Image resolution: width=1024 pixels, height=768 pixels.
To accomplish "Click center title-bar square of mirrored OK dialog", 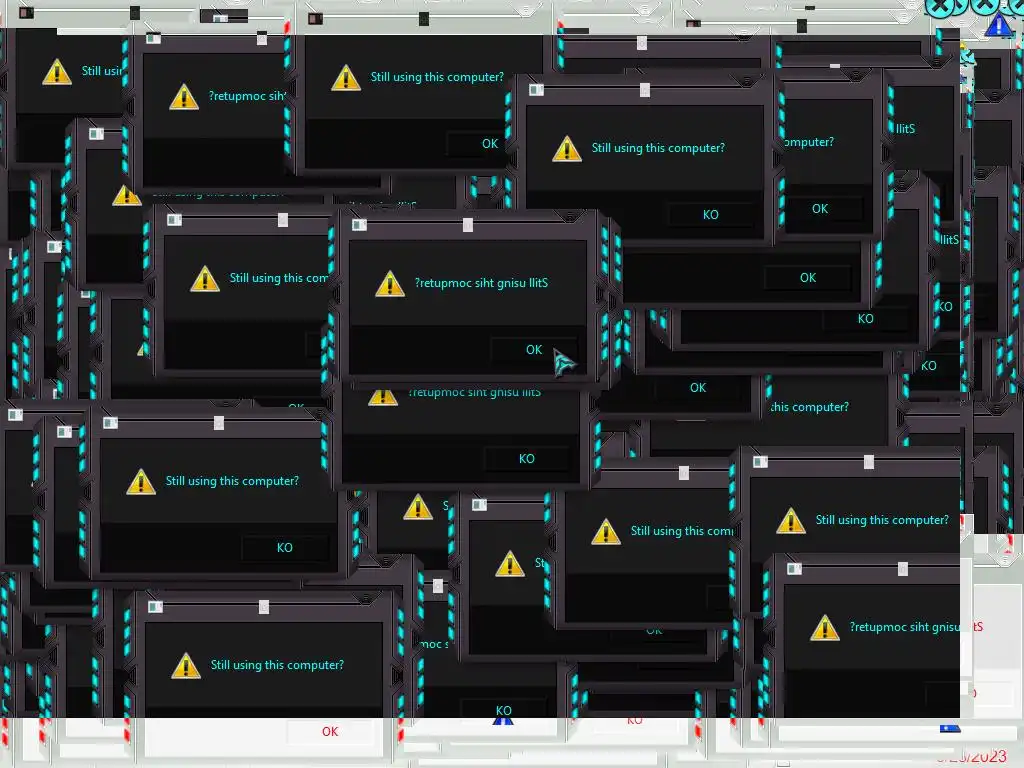I will [468, 225].
